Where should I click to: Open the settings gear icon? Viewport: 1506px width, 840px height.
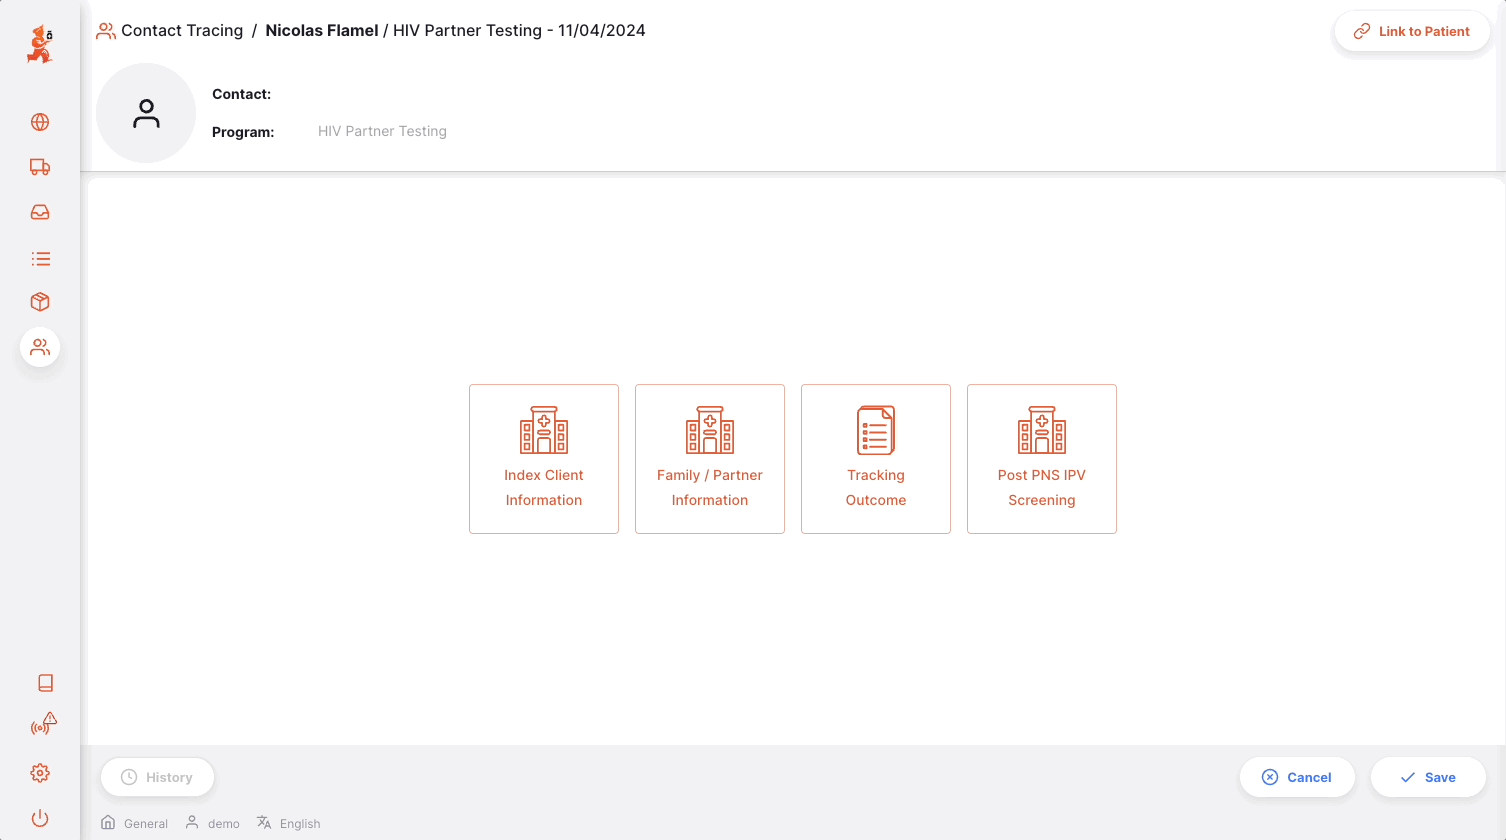[x=40, y=773]
